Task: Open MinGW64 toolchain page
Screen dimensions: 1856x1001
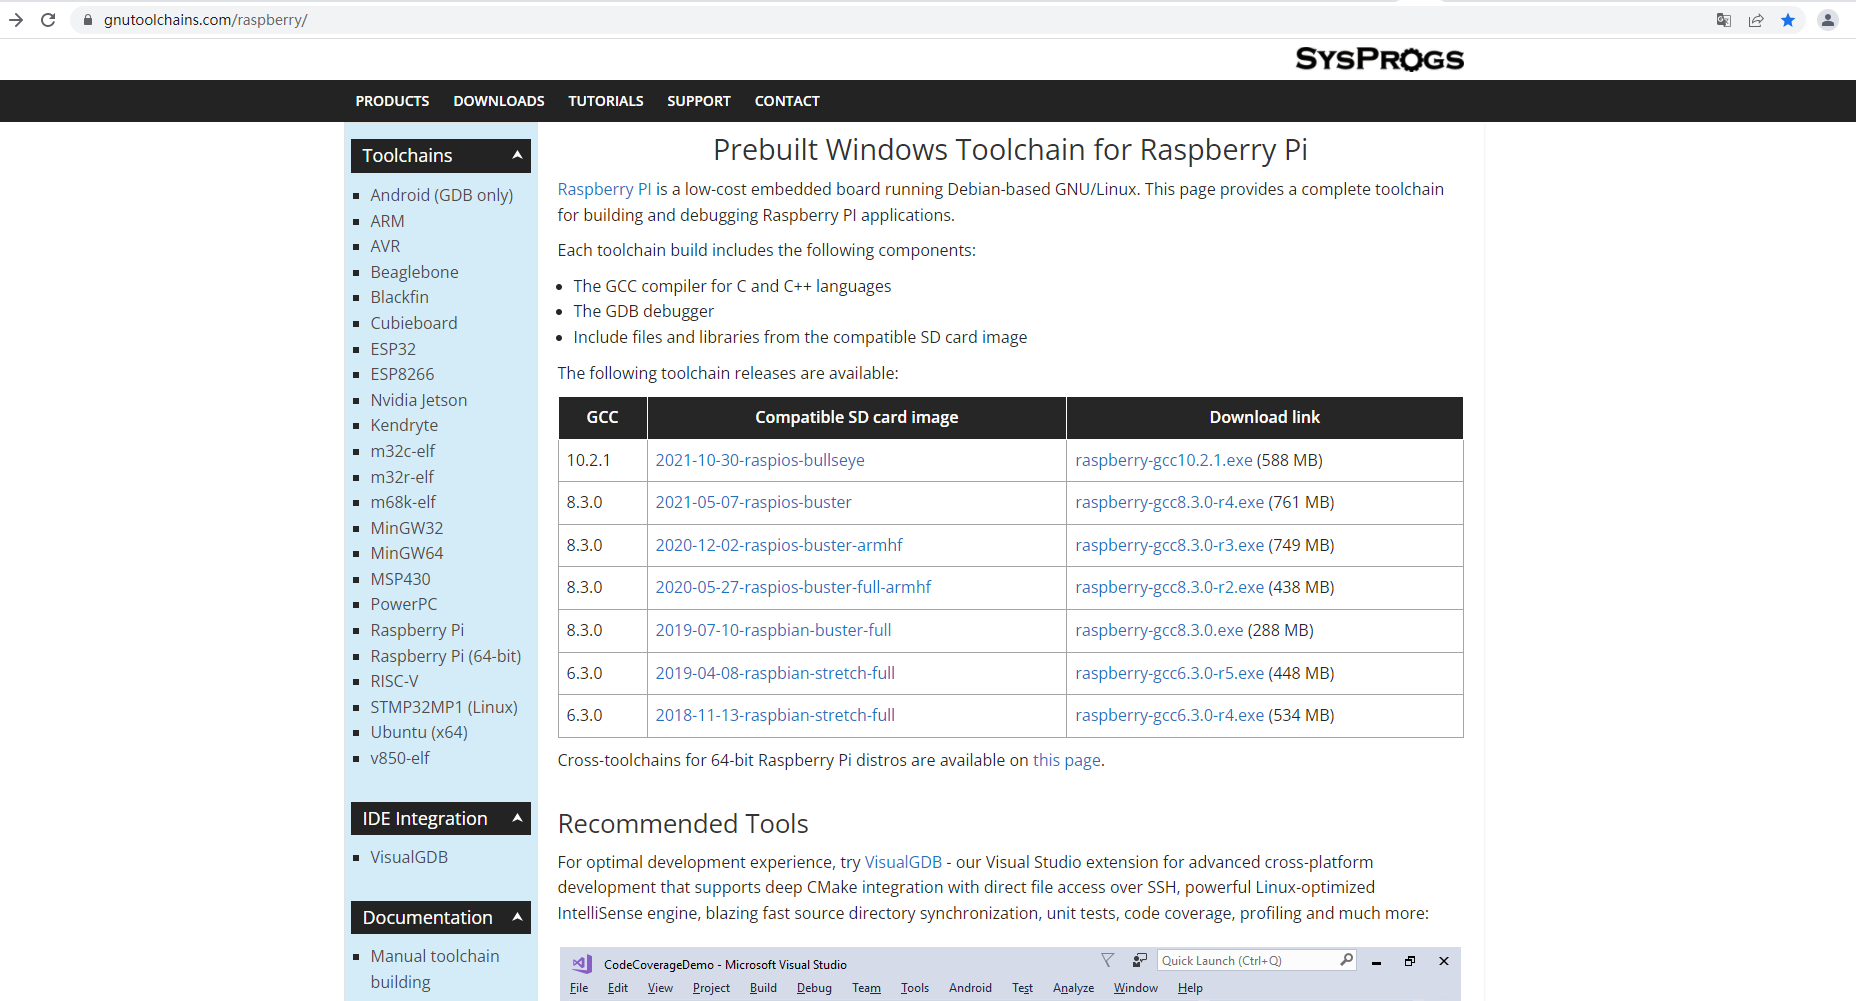Action: click(x=406, y=553)
